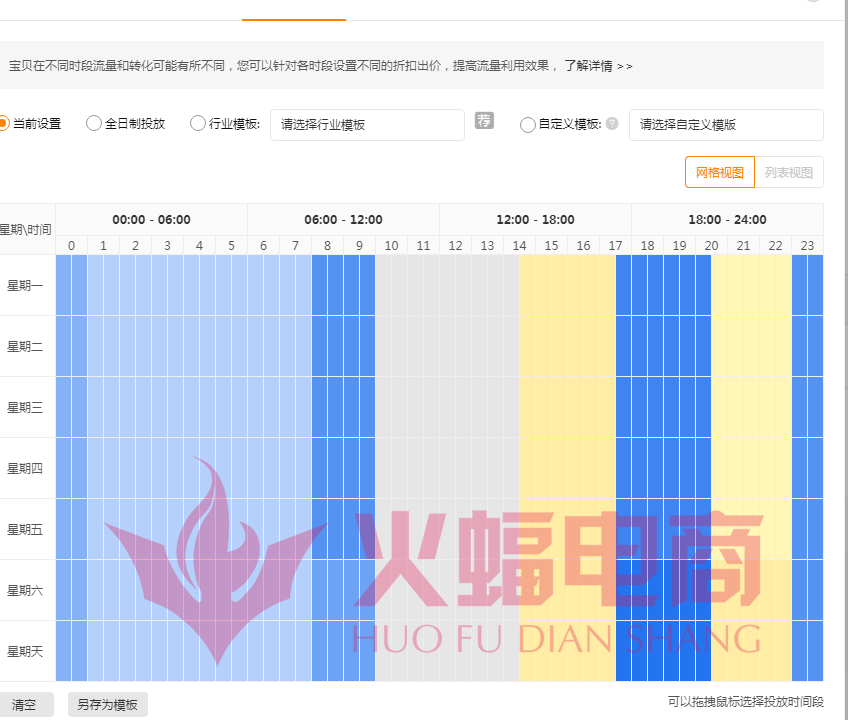848x720 pixels.
Task: Expand the 请选择自定义模版 dropdown
Action: coord(726,125)
